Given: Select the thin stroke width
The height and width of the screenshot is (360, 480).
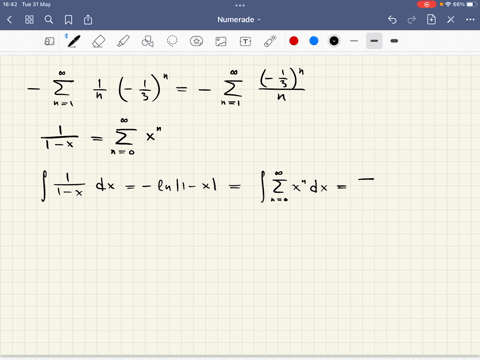Looking at the screenshot, I should tap(354, 41).
